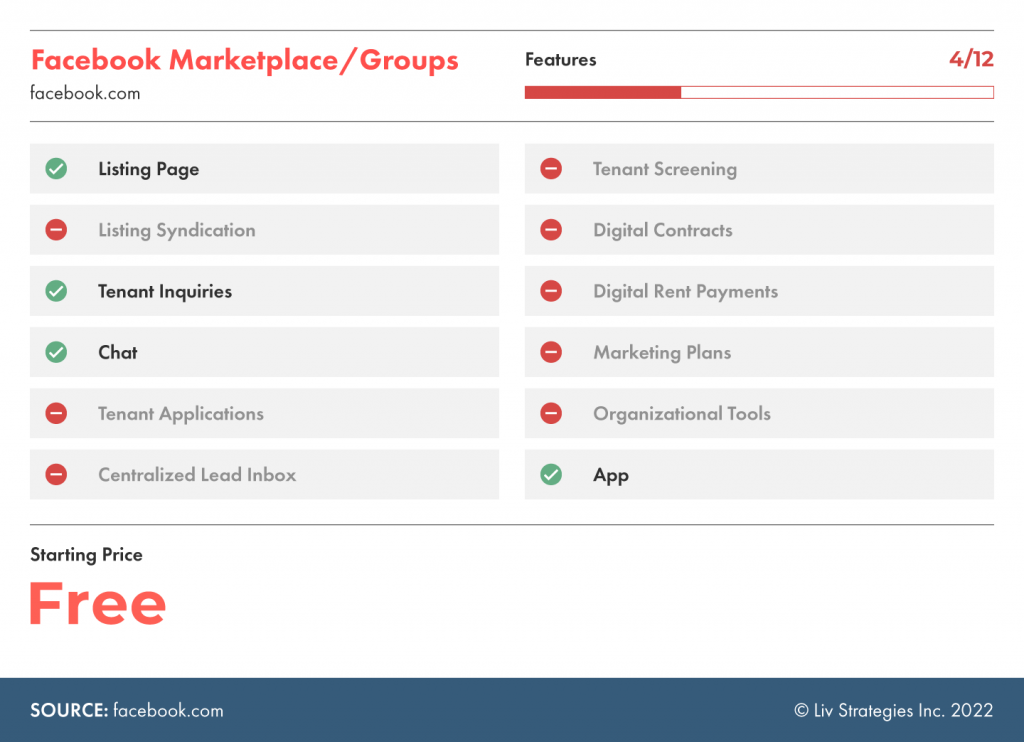
Task: Select the Tenant Applications feature text
Action: point(181,414)
